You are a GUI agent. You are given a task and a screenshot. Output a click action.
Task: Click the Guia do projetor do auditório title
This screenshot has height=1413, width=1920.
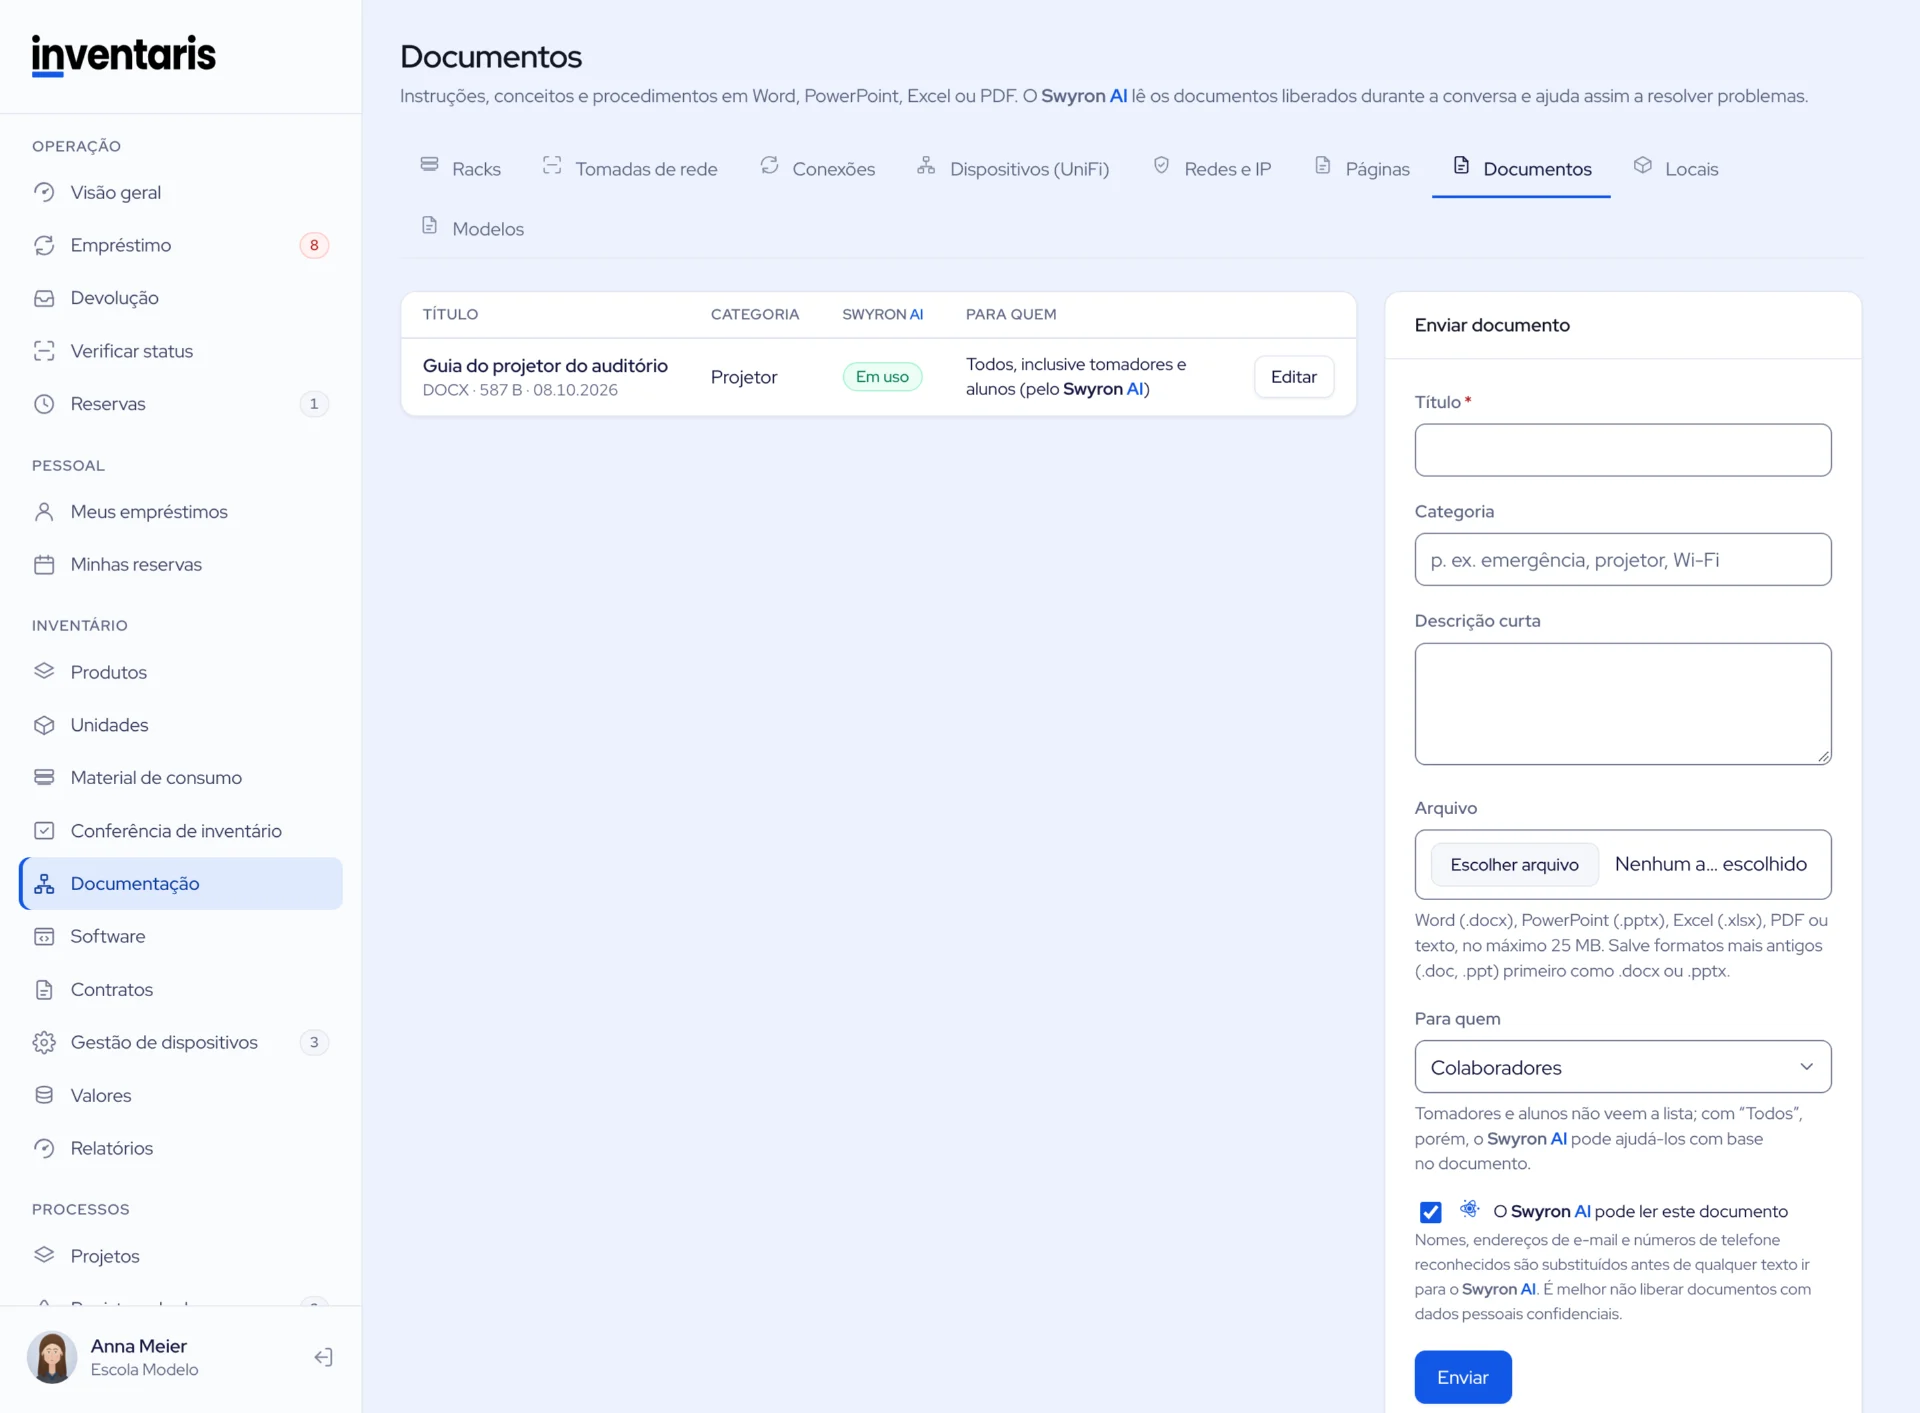(545, 365)
